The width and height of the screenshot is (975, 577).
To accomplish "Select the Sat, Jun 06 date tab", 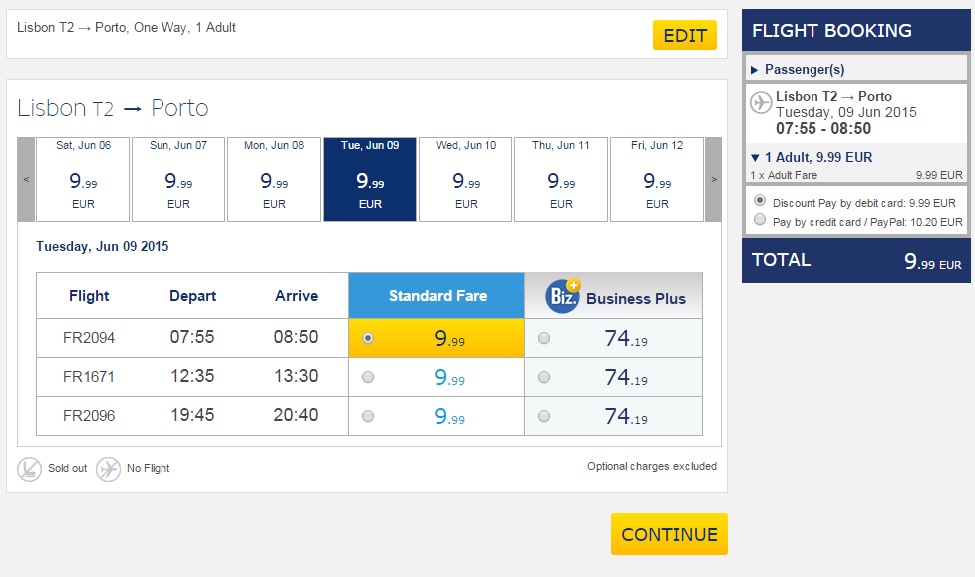I will (x=83, y=179).
